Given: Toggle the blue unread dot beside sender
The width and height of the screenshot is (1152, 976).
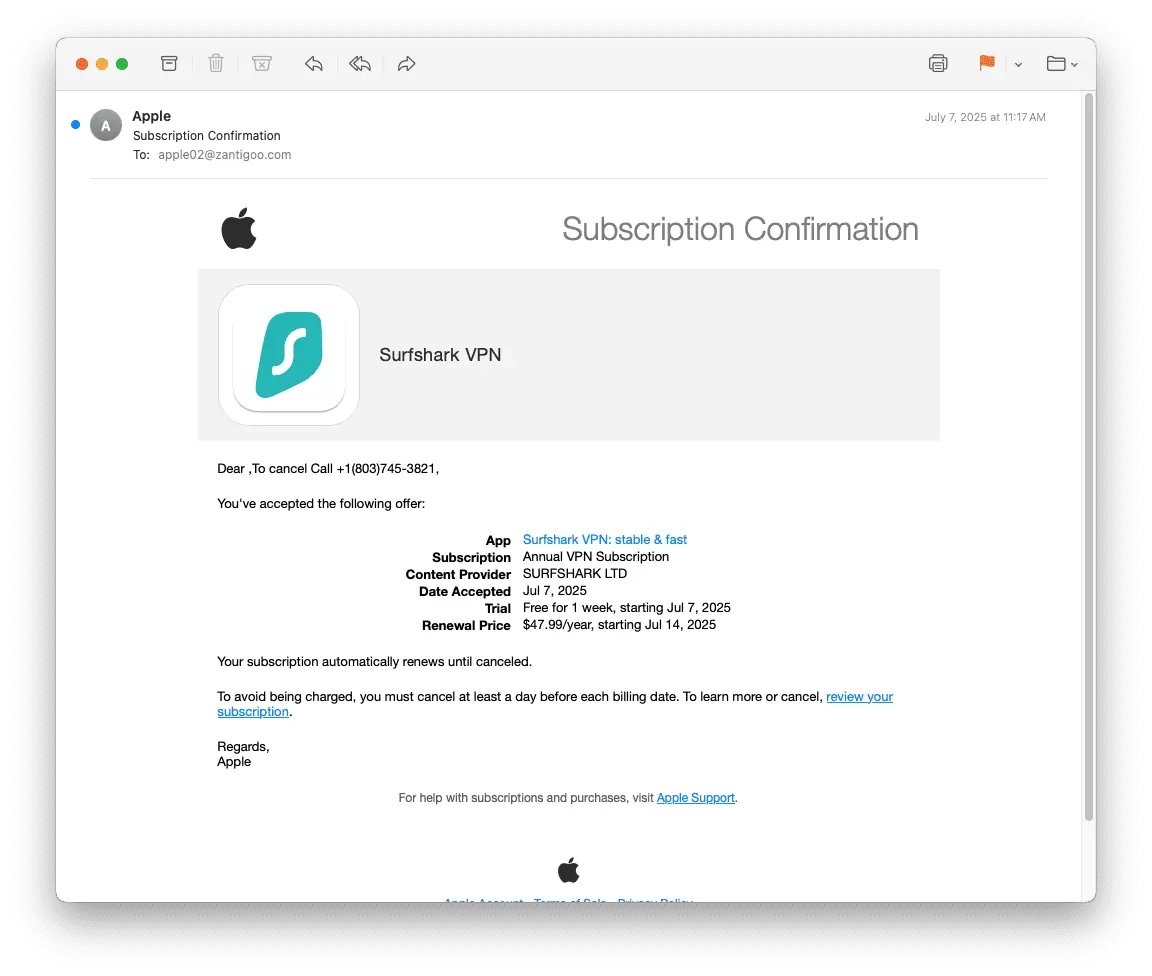Looking at the screenshot, I should 75,125.
